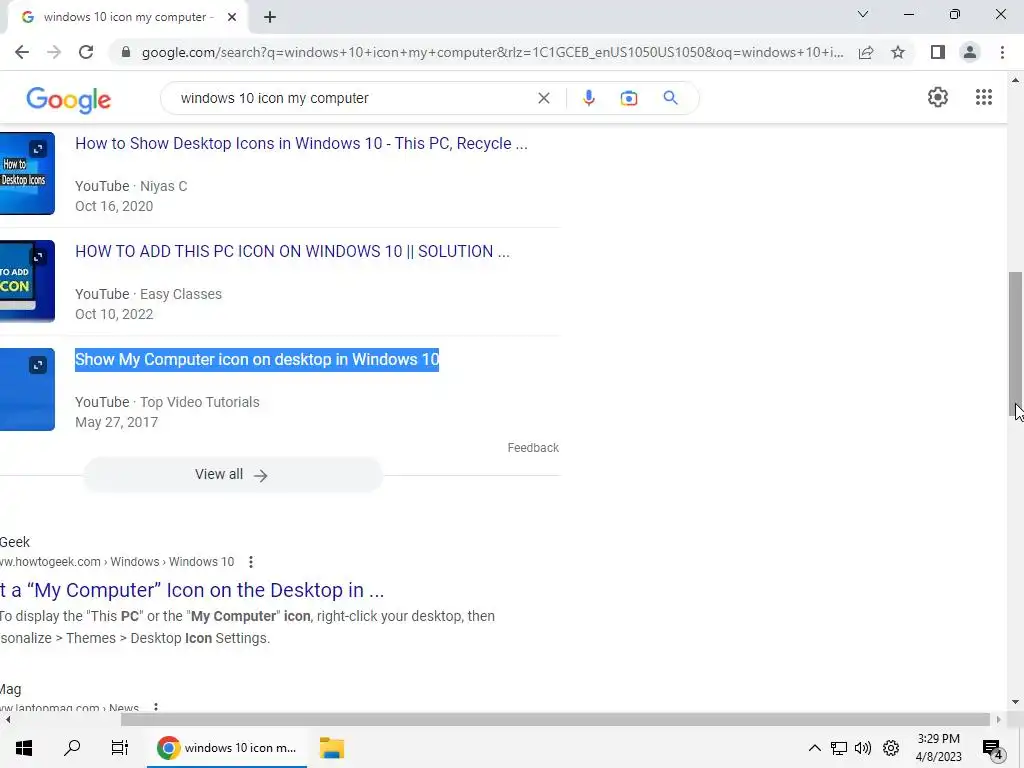
Task: Start a voice search with microphone
Action: pyautogui.click(x=588, y=98)
